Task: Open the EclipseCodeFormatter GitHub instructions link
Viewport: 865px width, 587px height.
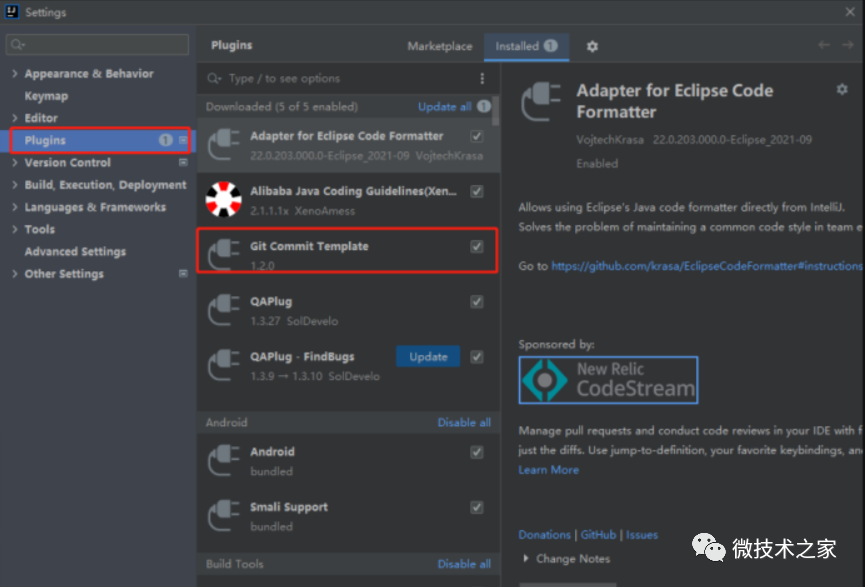Action: click(x=707, y=266)
